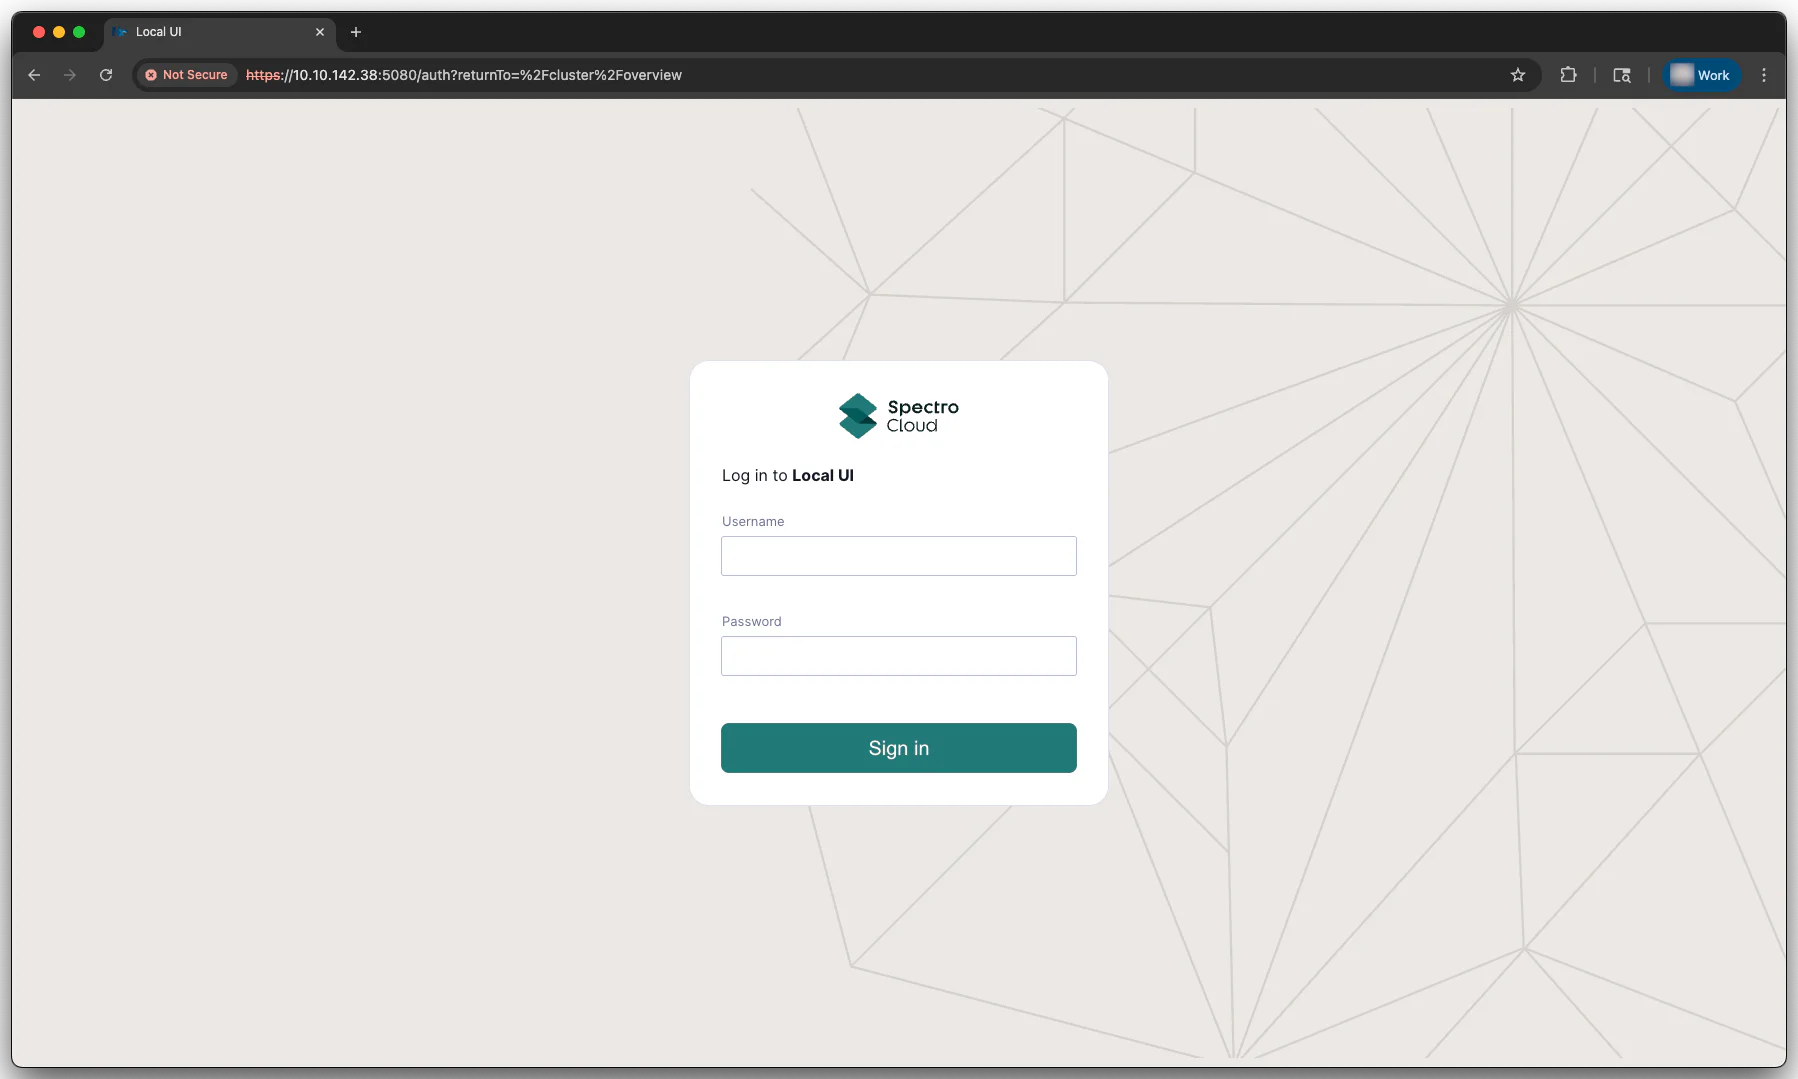Open a new browser tab
Screen dimensions: 1798x1079
(356, 32)
